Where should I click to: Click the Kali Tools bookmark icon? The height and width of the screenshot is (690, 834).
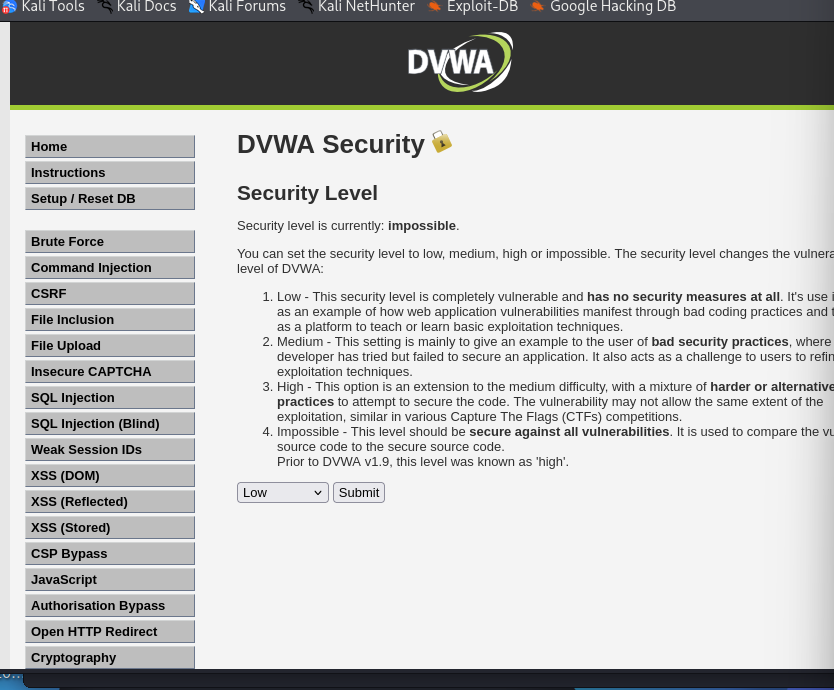tap(9, 7)
